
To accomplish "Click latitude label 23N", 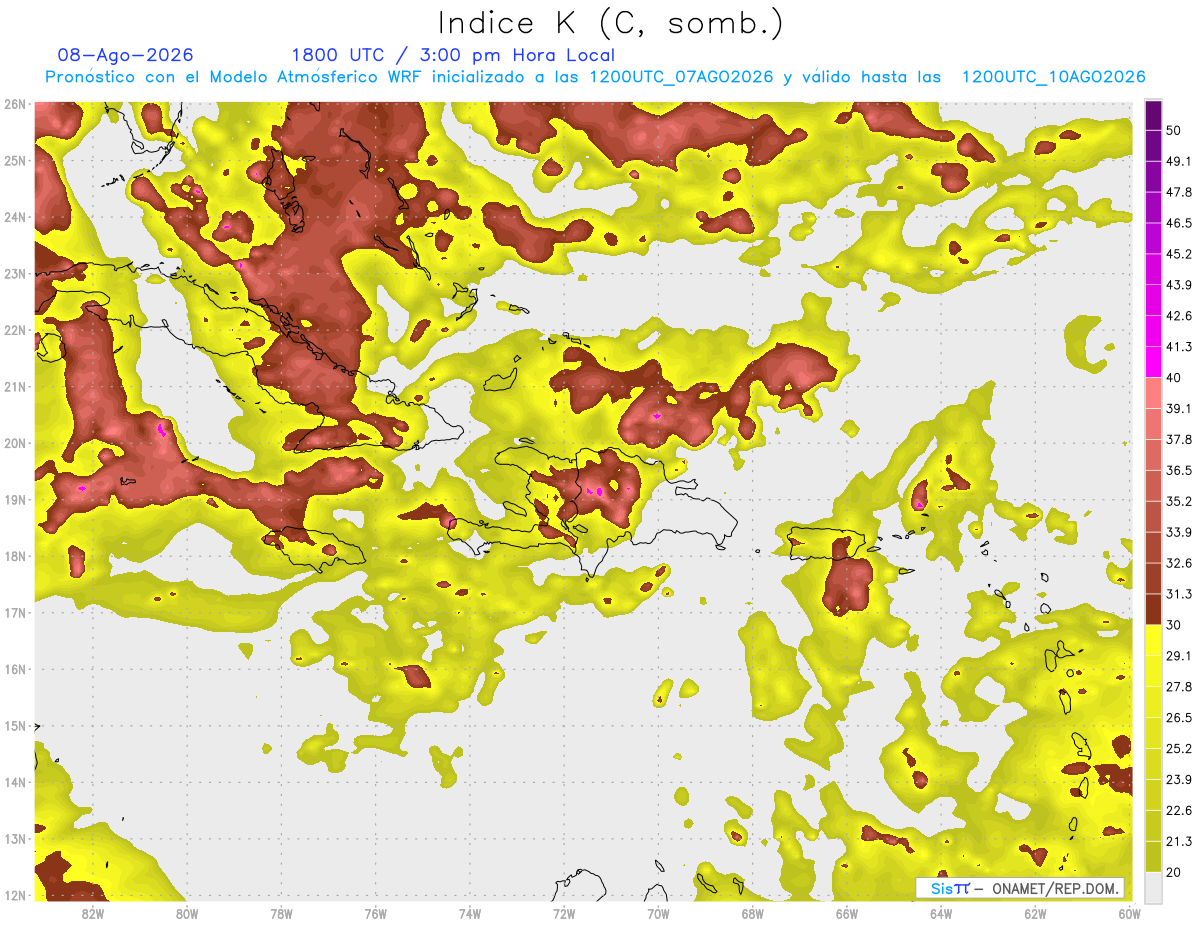I will tap(14, 274).
